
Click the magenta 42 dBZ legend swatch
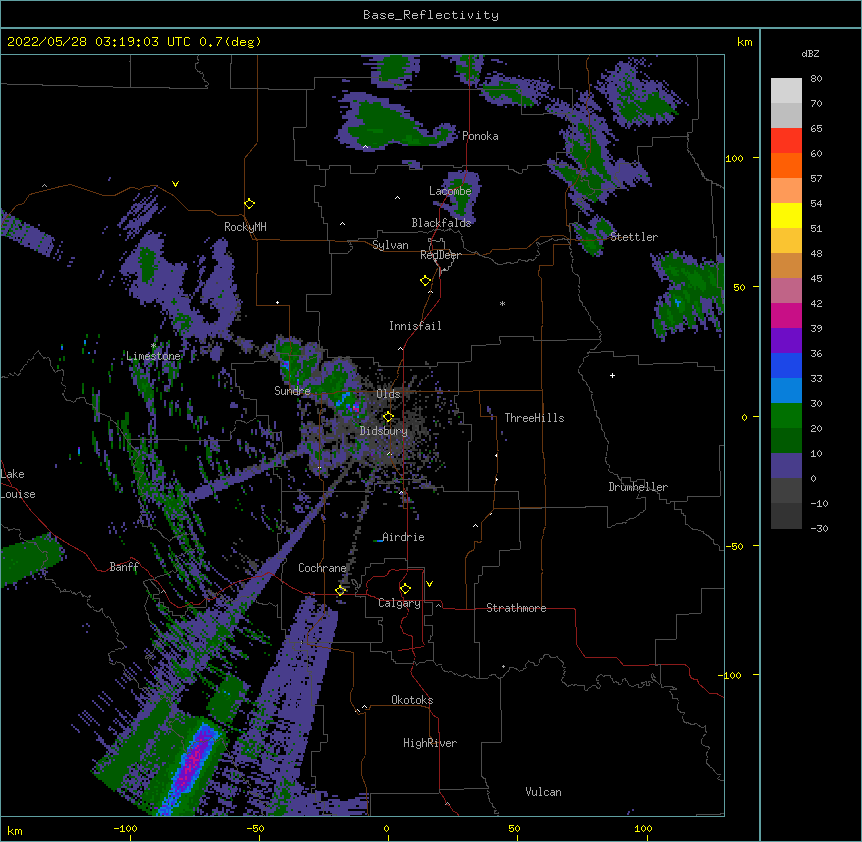click(x=786, y=315)
